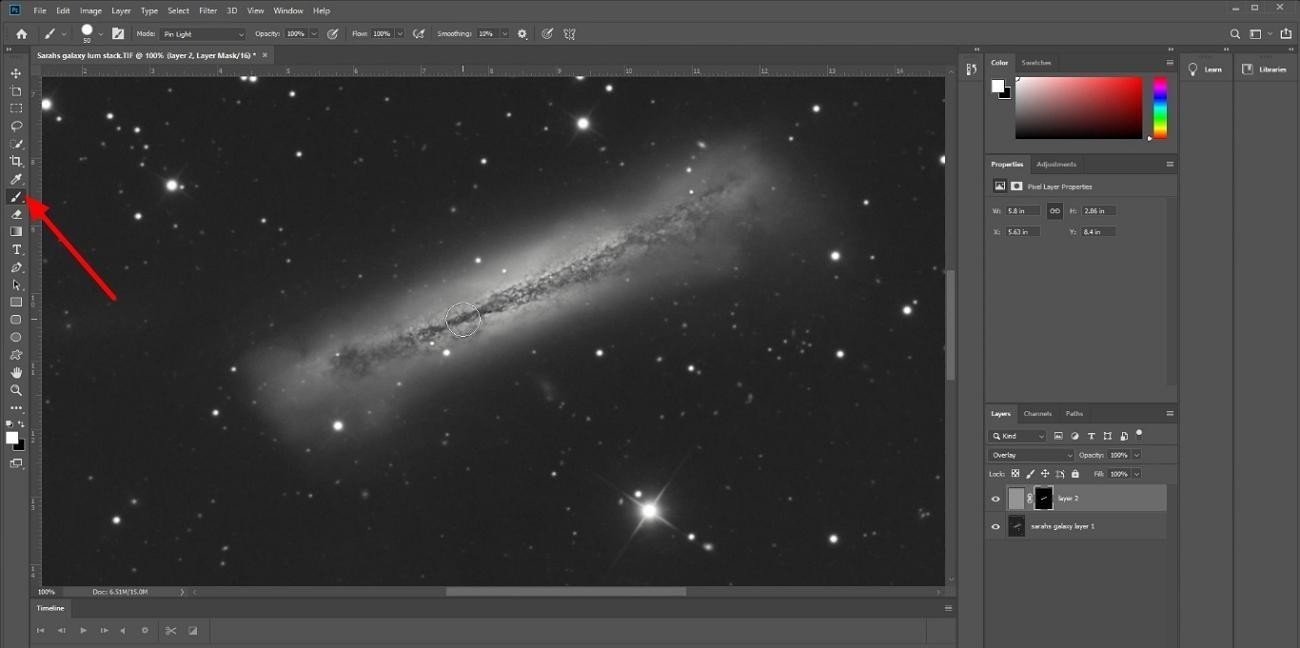
Task: Toggle the layer filter on/off switch
Action: [x=1139, y=435]
